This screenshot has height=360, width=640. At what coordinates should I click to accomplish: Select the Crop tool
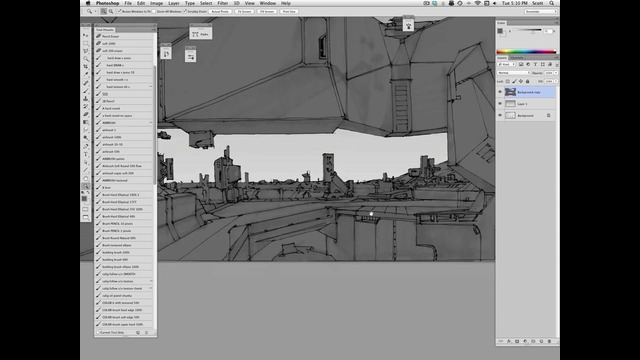(x=86, y=67)
